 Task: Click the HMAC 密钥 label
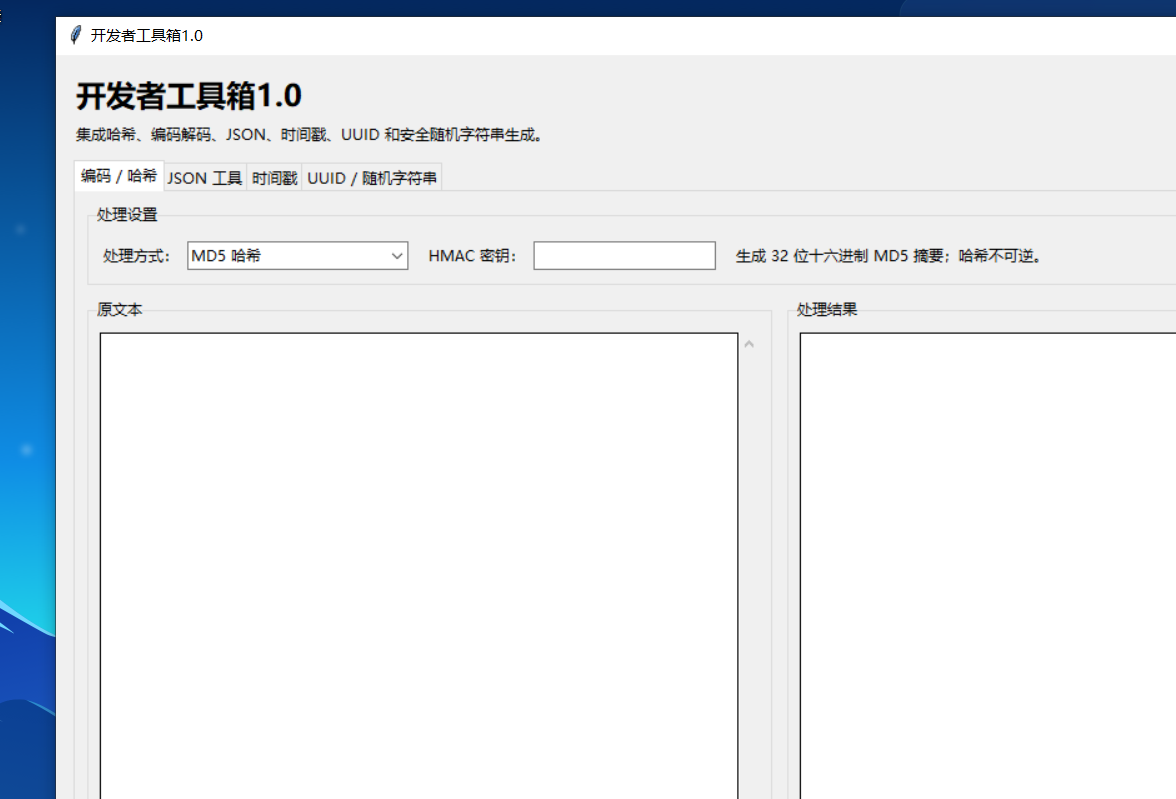coord(472,256)
